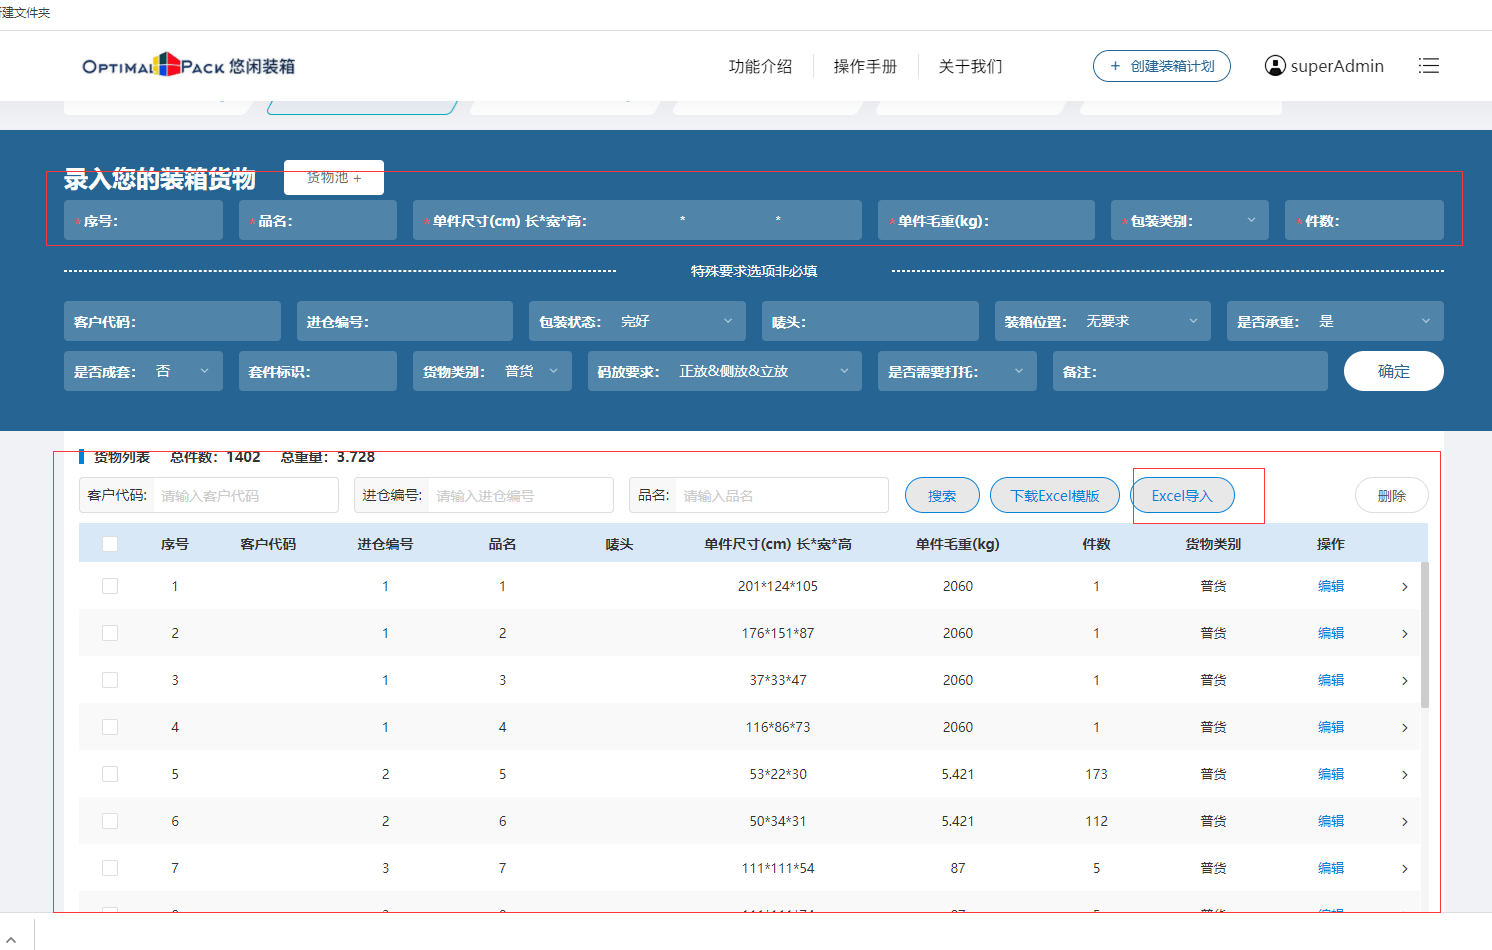This screenshot has height=950, width=1492.
Task: Focus the 序号 input field
Action: (143, 220)
